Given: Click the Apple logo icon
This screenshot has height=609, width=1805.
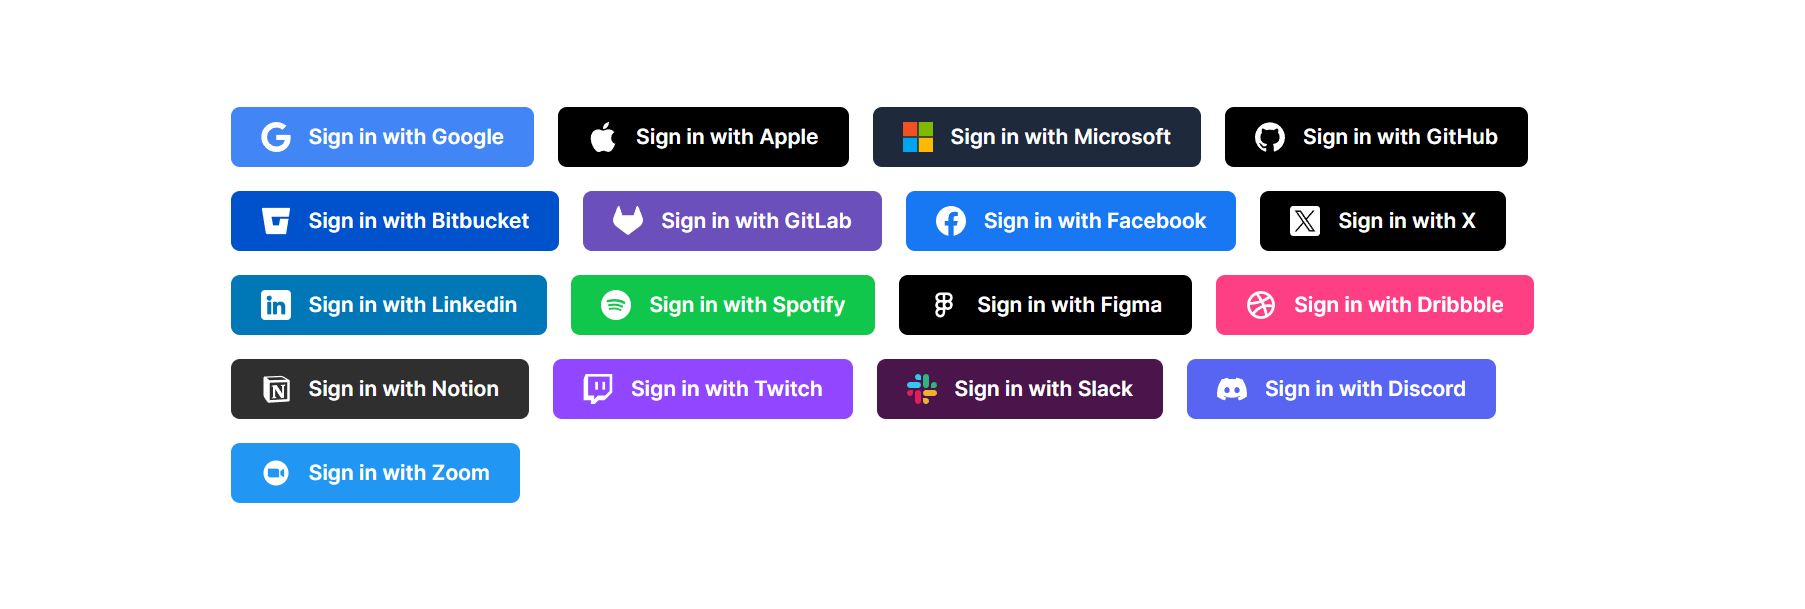Looking at the screenshot, I should (x=603, y=137).
